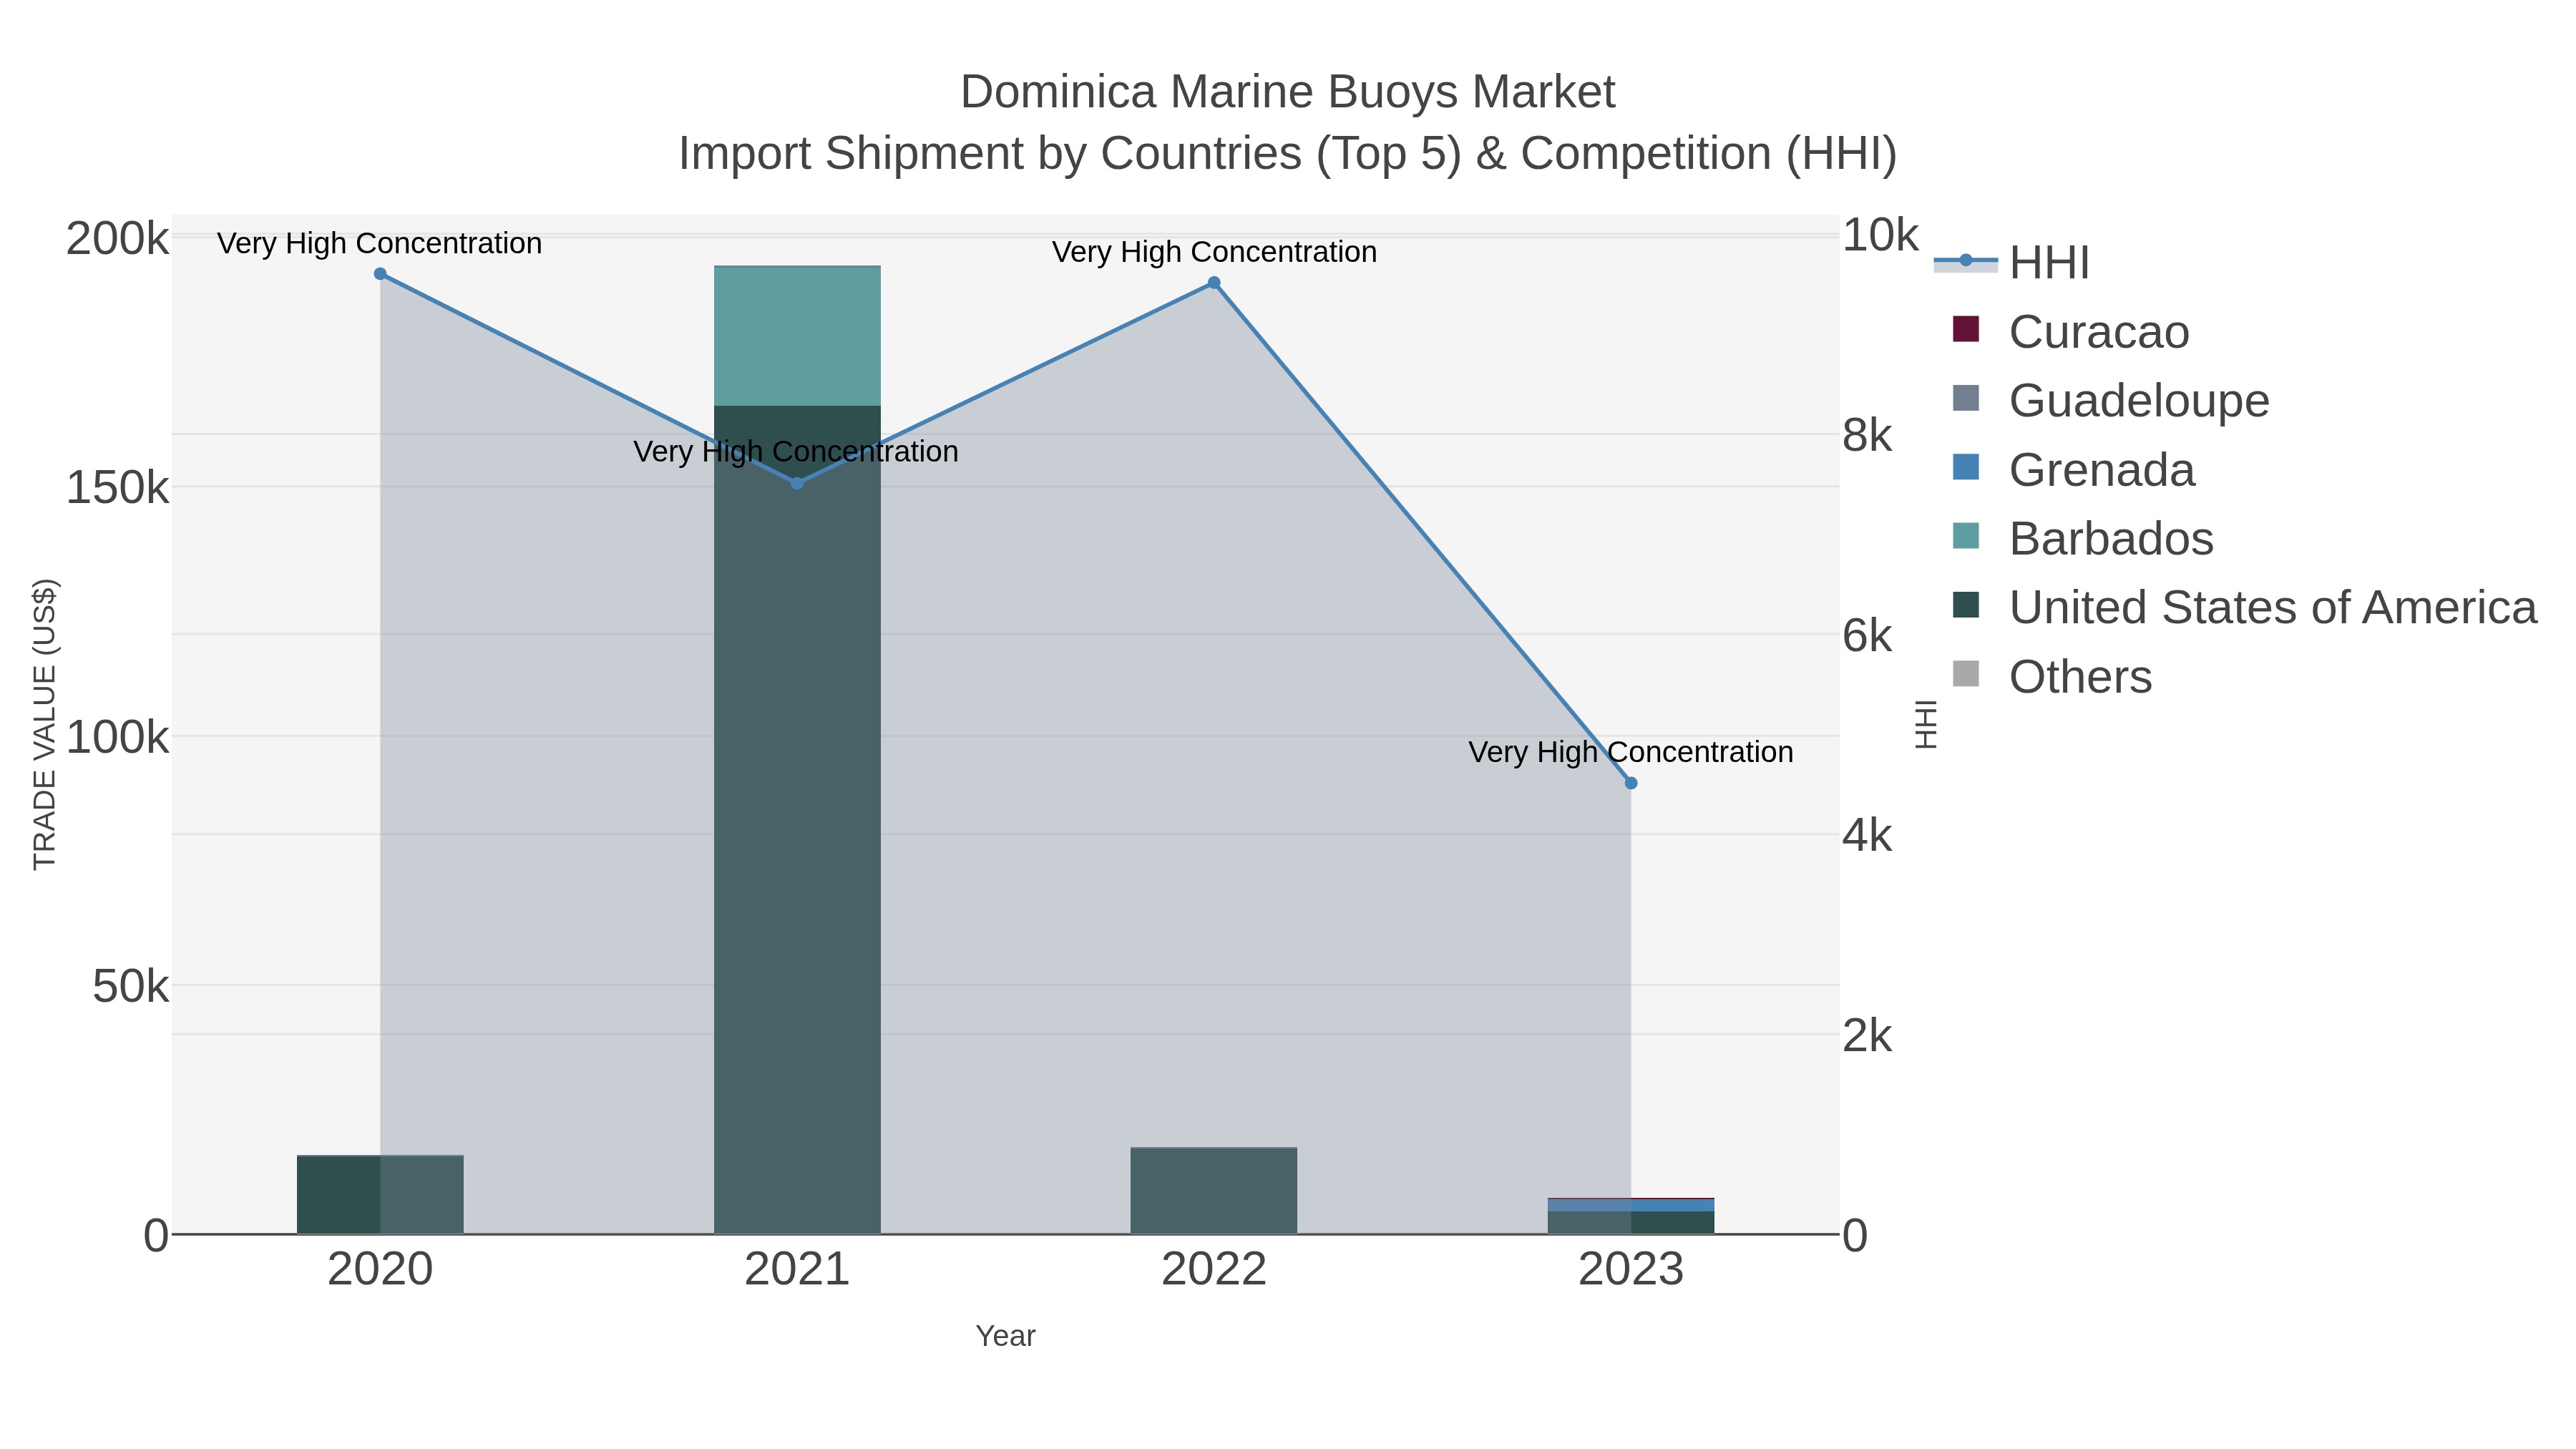Click the 100k trade value tick label
This screenshot has width=2576, height=1449.
point(117,738)
